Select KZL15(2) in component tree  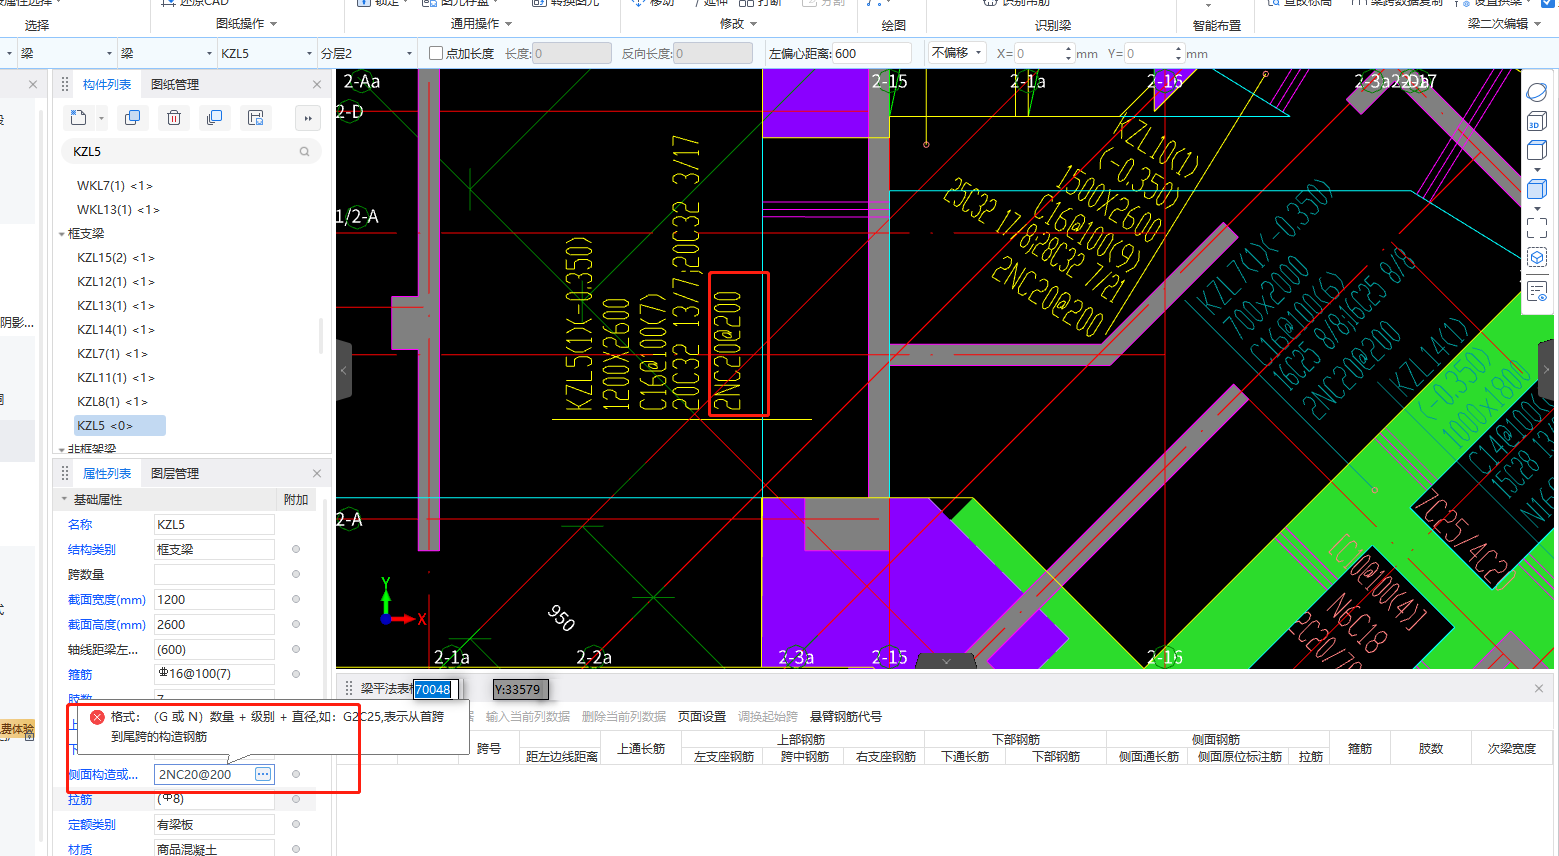click(116, 257)
